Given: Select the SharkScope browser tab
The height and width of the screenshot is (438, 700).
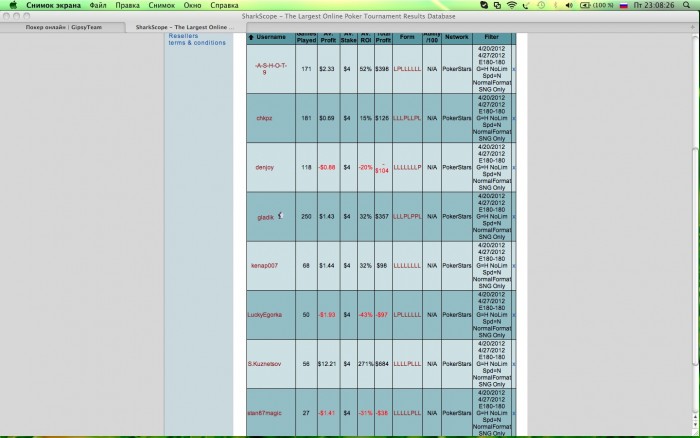Looking at the screenshot, I should pyautogui.click(x=185, y=27).
